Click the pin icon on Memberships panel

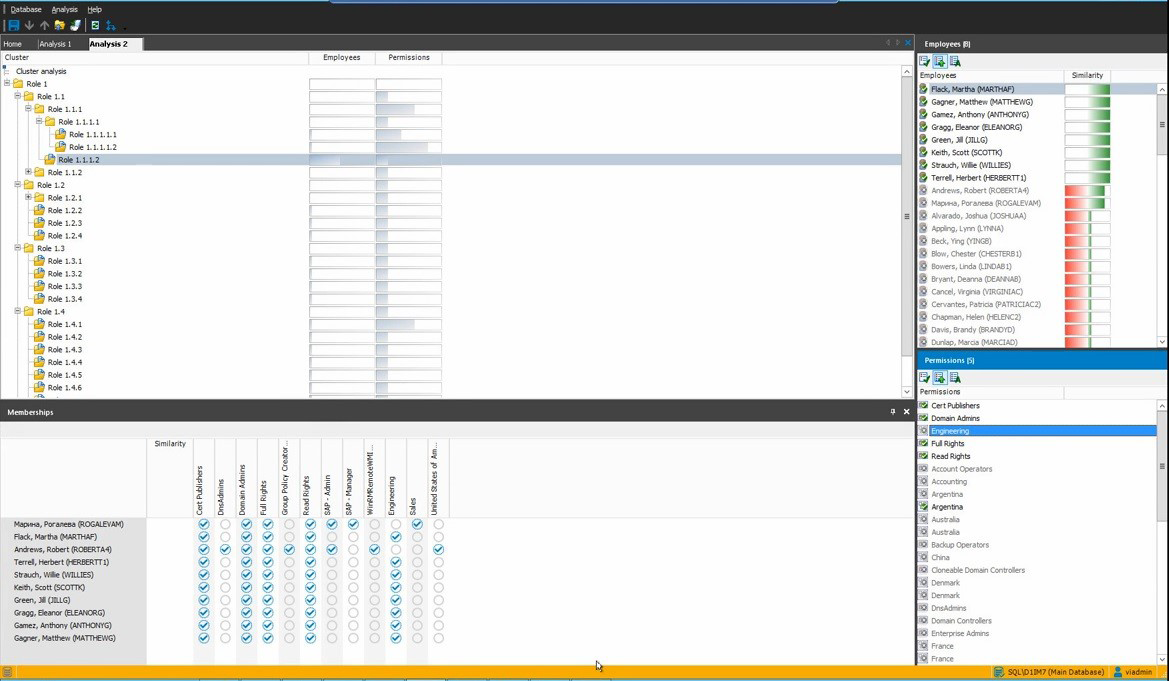pos(892,412)
